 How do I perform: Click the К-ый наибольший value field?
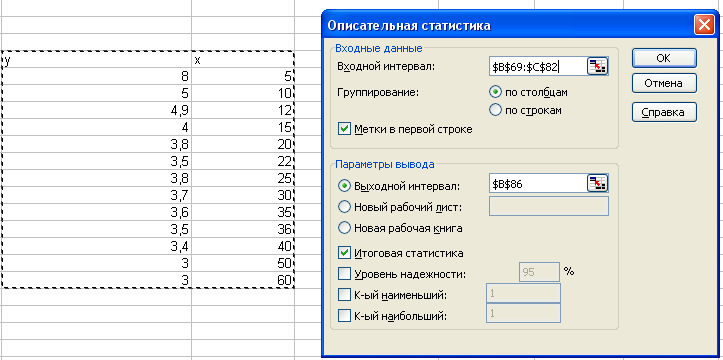pos(523,313)
